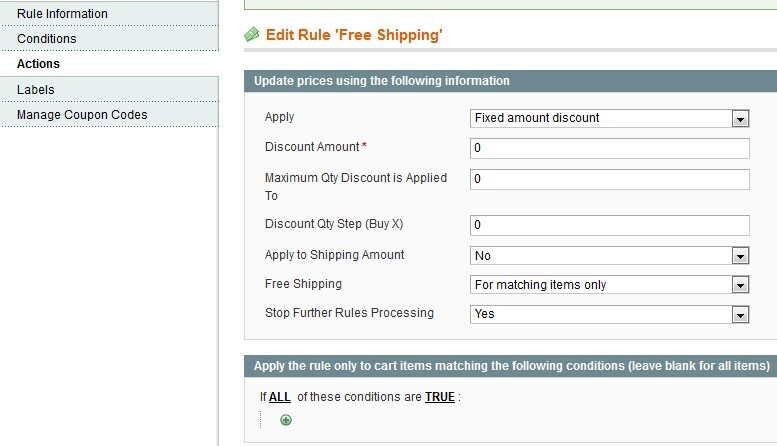Click the TRUE condition value link

click(439, 397)
